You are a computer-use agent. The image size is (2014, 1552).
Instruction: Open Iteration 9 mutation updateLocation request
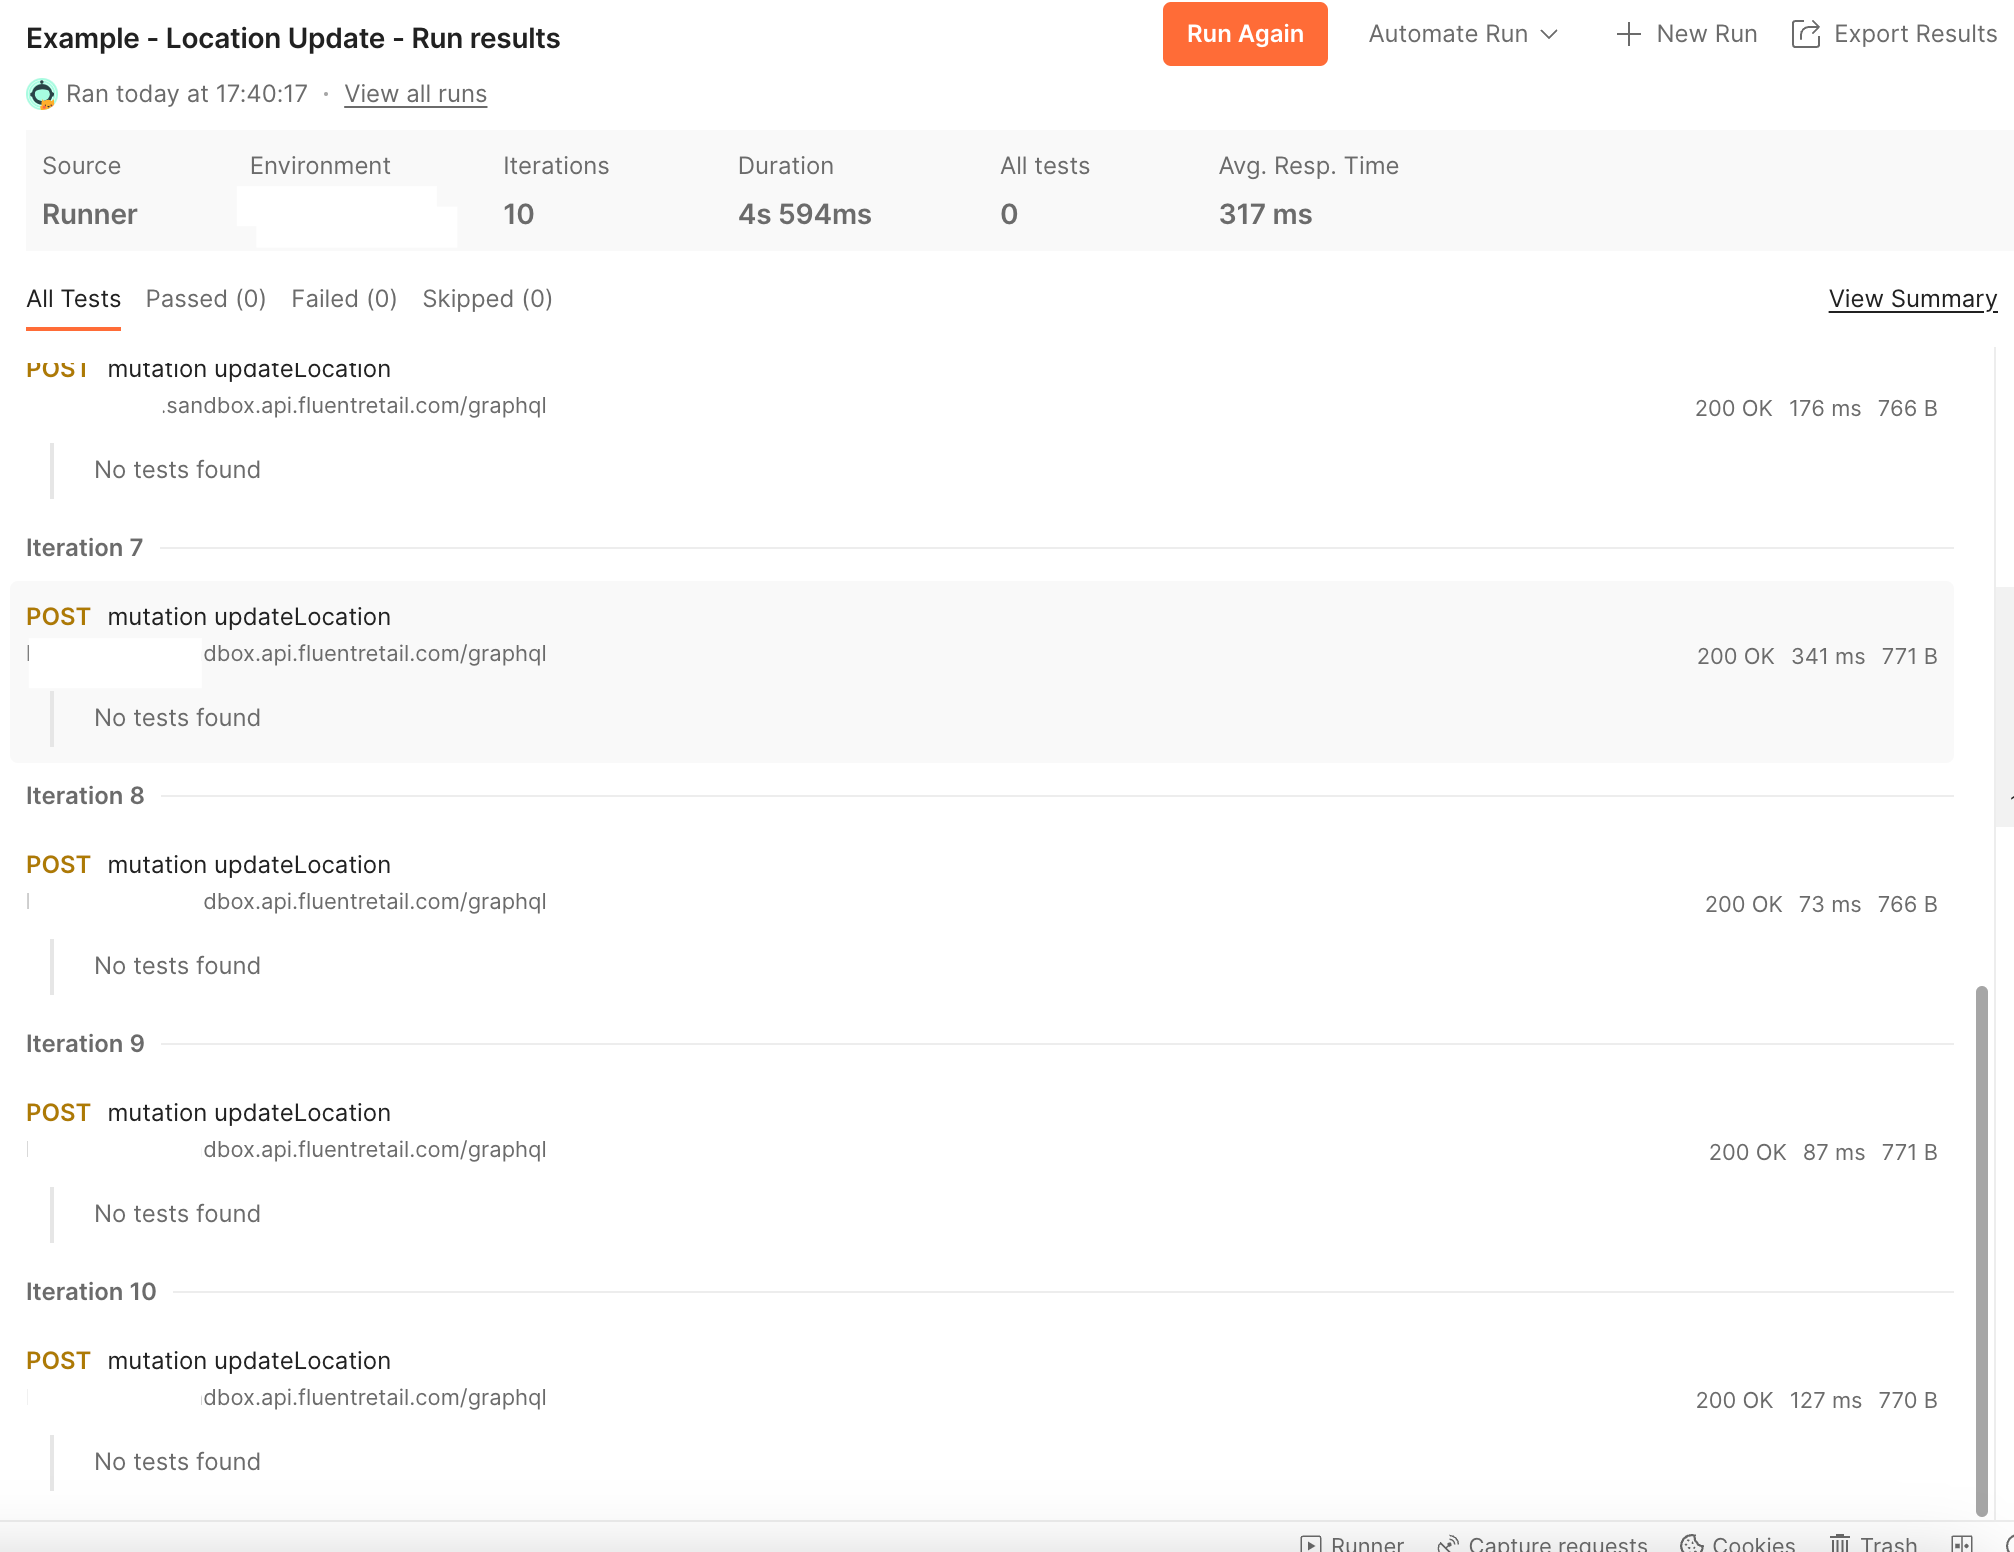[x=249, y=1113]
